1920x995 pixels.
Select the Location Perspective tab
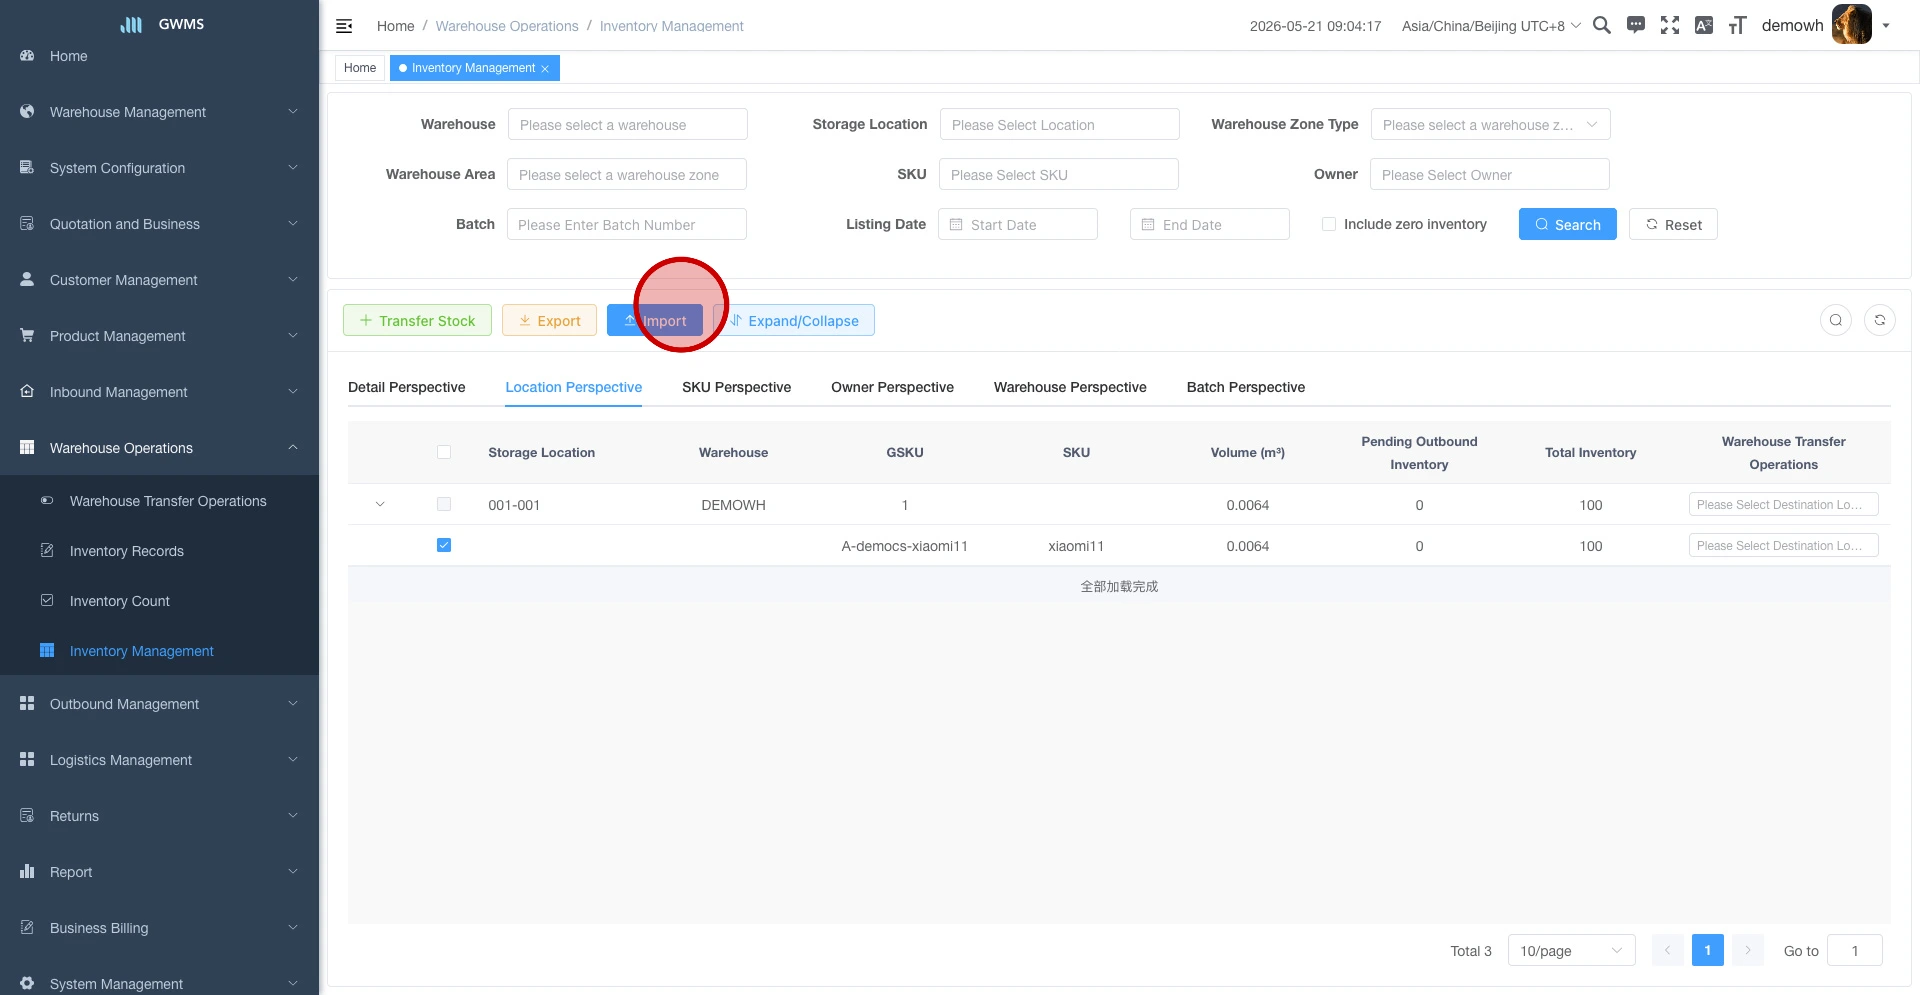click(573, 387)
